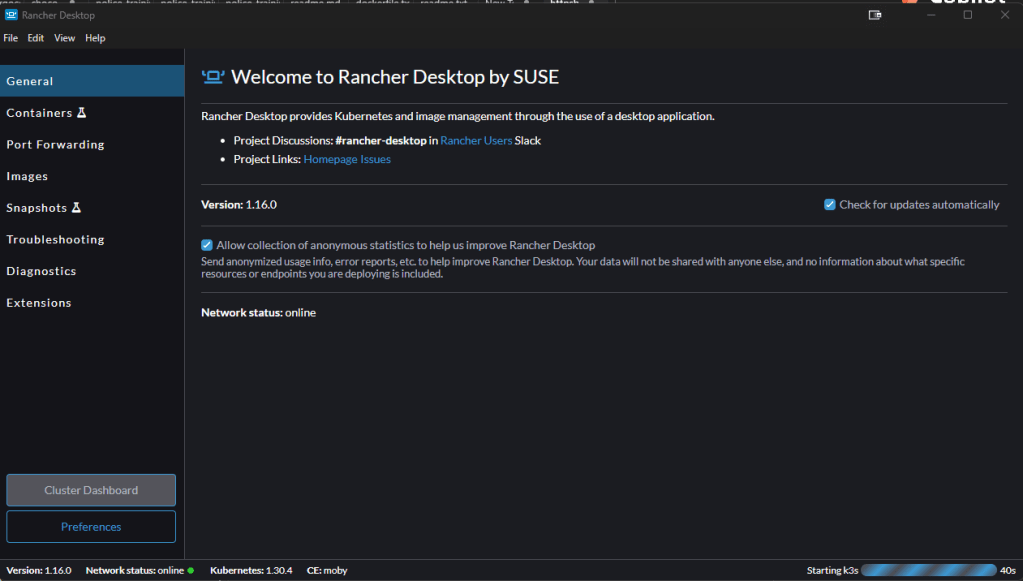Click the Starting k3s progress bar
Screen dimensions: 1023x581
pos(928,571)
